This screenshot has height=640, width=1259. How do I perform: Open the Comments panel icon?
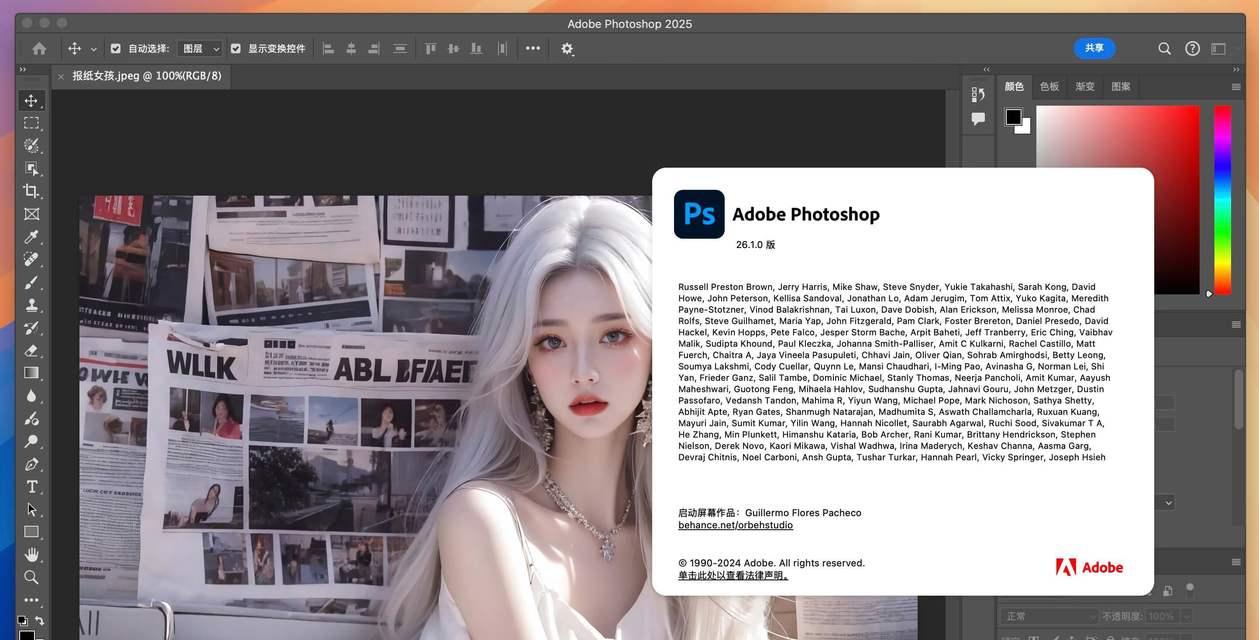[x=978, y=118]
